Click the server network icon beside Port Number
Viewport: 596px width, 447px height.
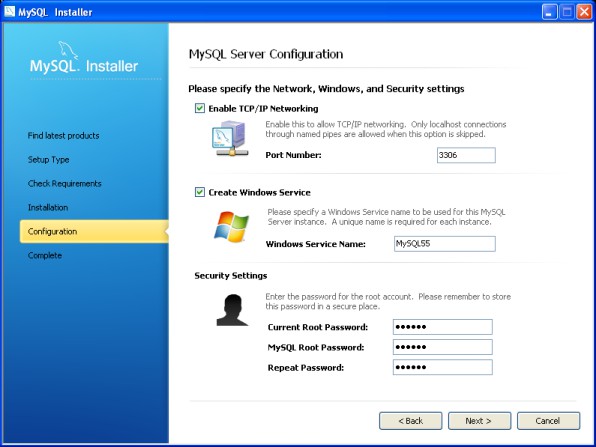coord(229,138)
